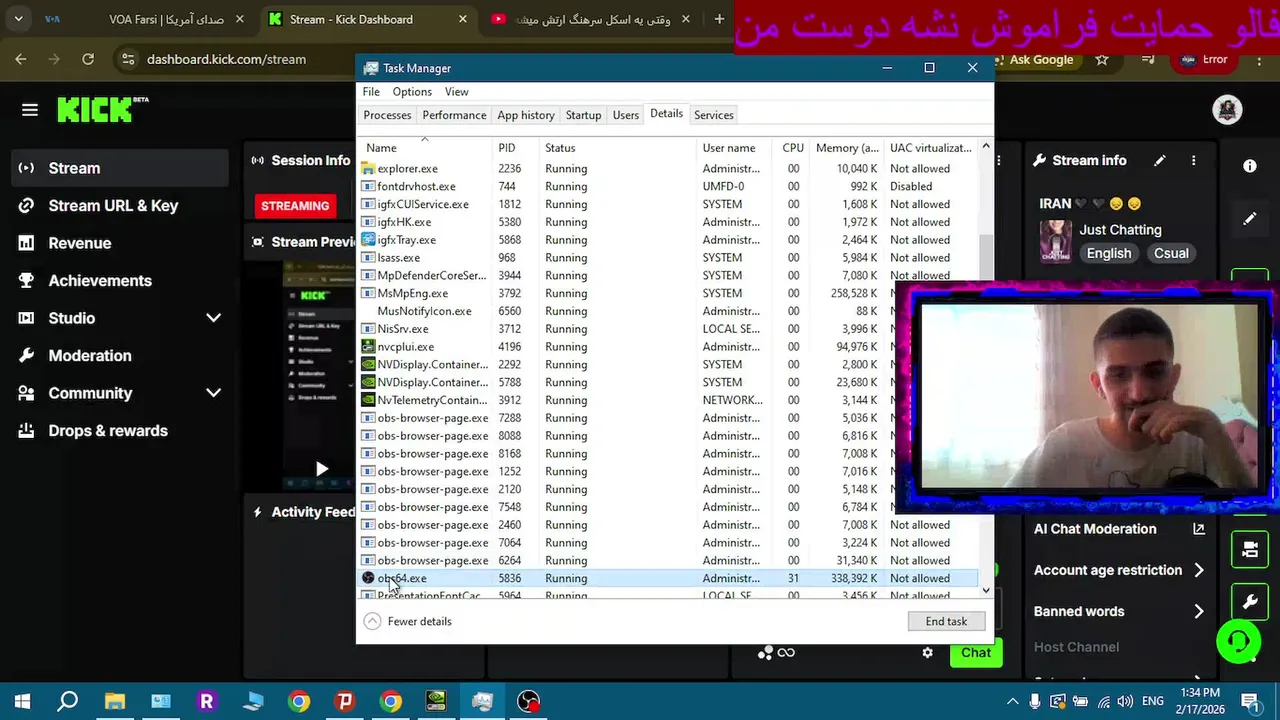
Task: Collapse Task Manager with Fewer details
Action: [408, 621]
